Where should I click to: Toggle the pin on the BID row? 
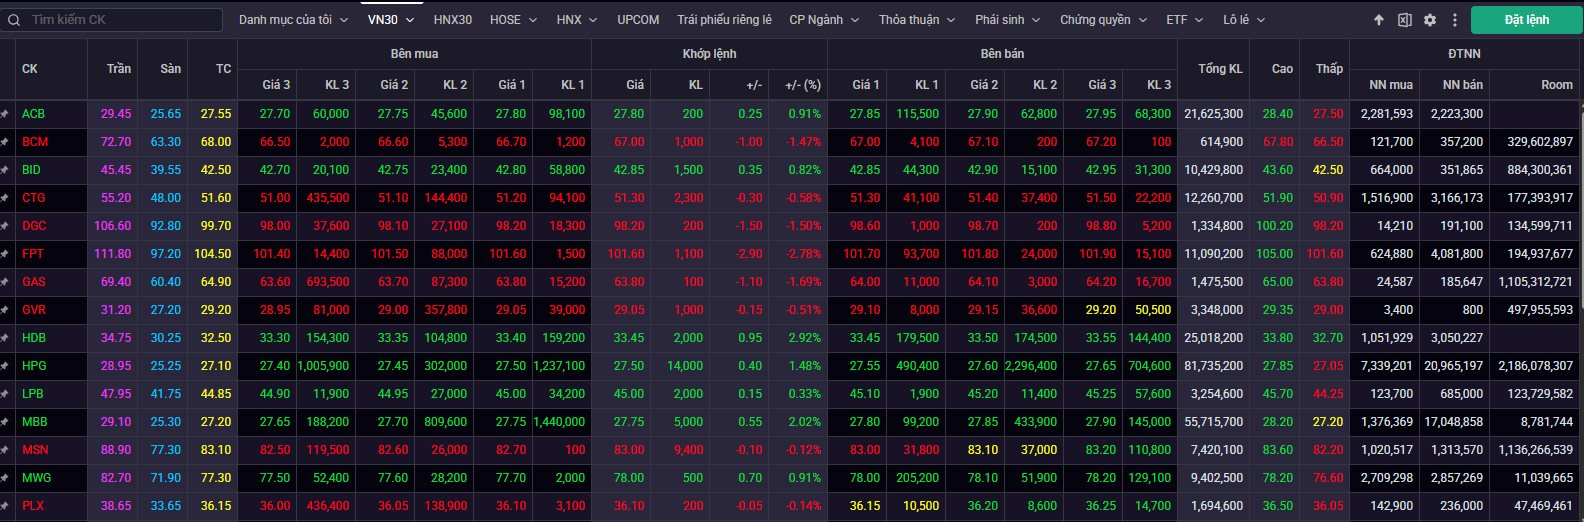coord(5,170)
